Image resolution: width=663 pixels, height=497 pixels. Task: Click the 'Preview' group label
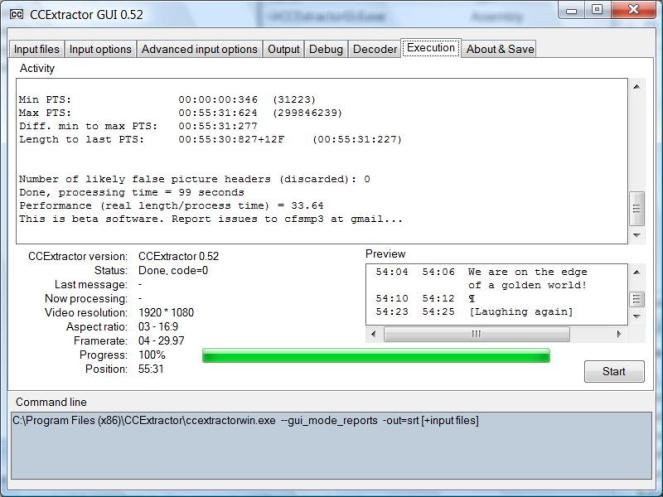(x=385, y=254)
